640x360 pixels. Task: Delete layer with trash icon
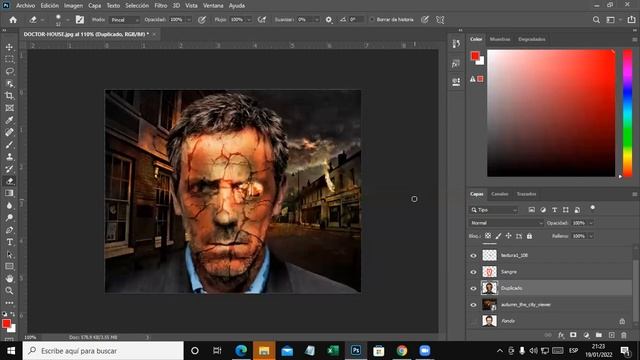click(x=624, y=335)
